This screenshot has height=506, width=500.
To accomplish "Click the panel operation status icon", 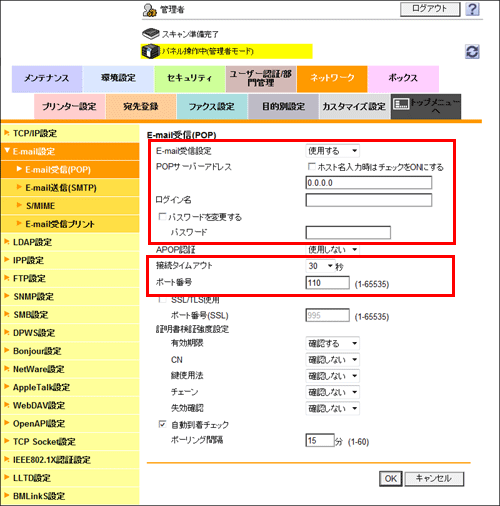I will [151, 51].
